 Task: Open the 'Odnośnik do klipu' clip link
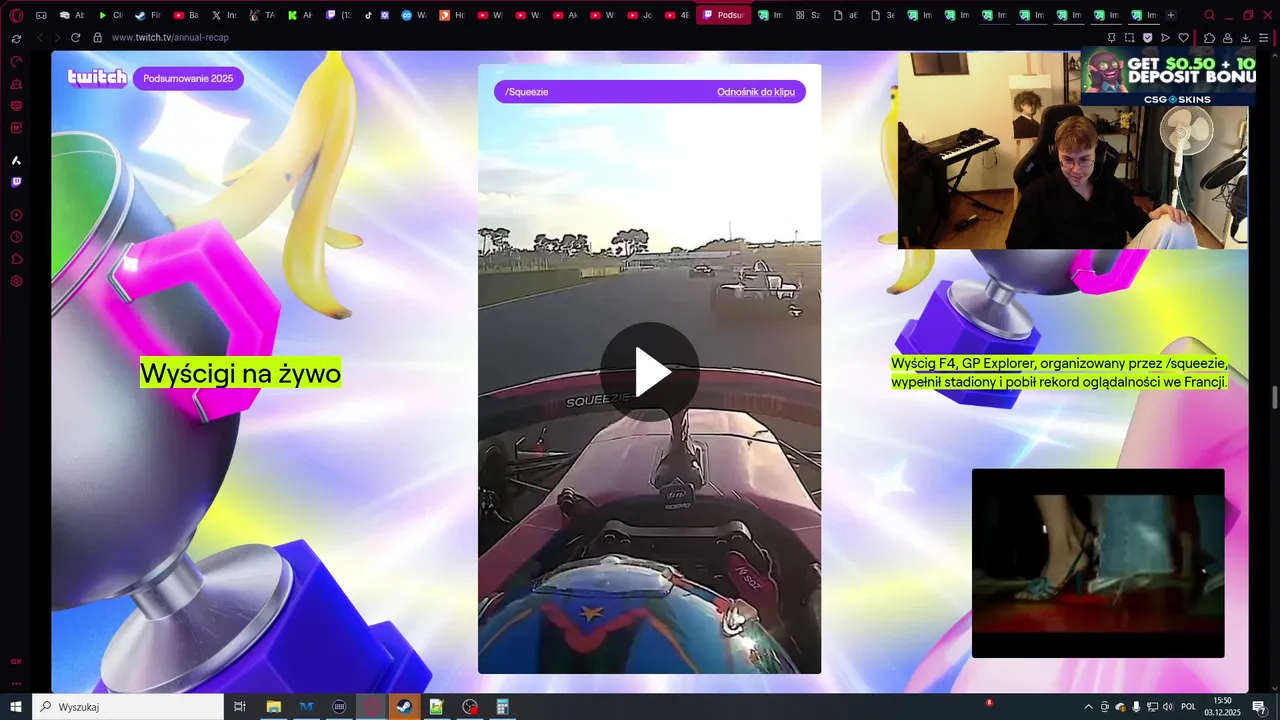[x=756, y=92]
